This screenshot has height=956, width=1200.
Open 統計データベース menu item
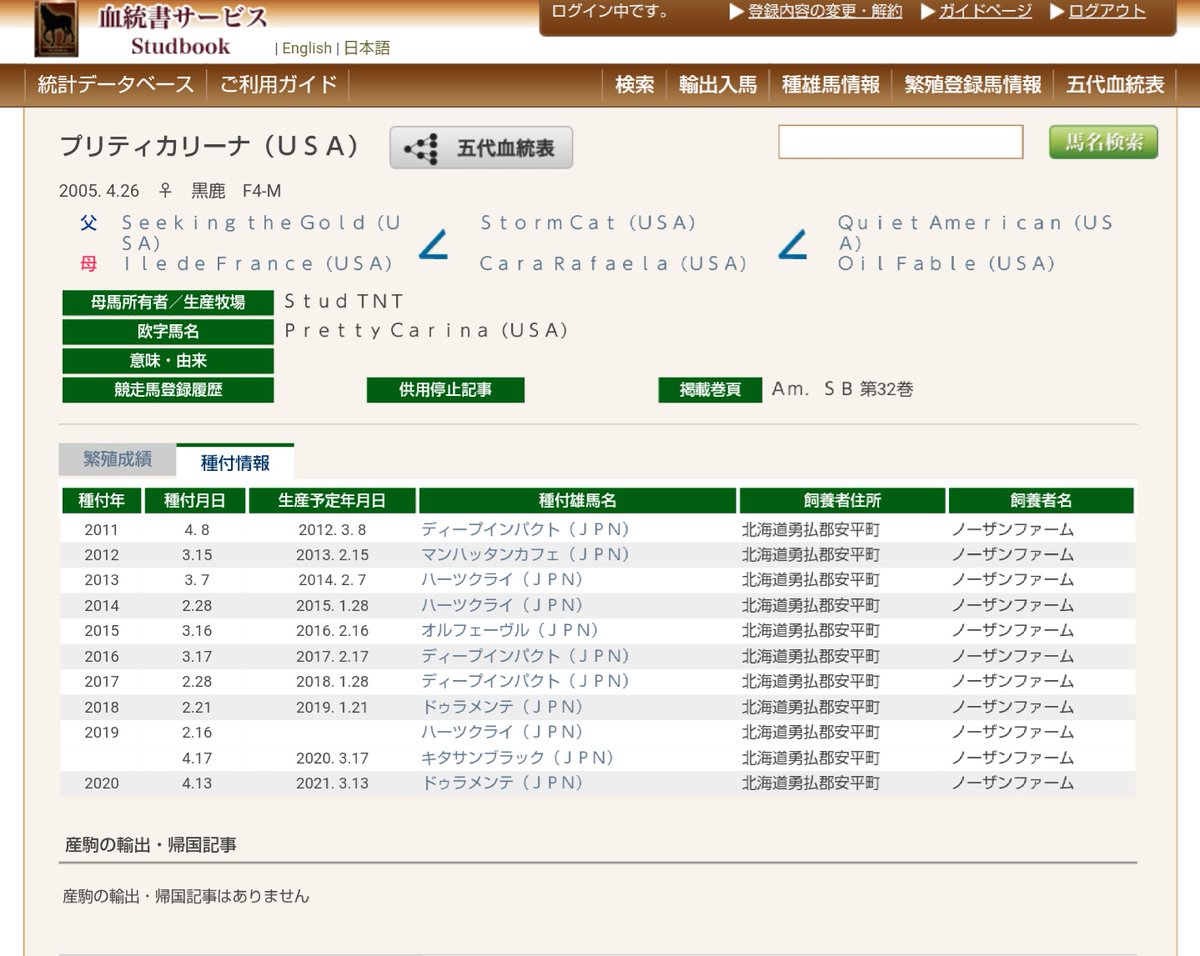tap(116, 85)
